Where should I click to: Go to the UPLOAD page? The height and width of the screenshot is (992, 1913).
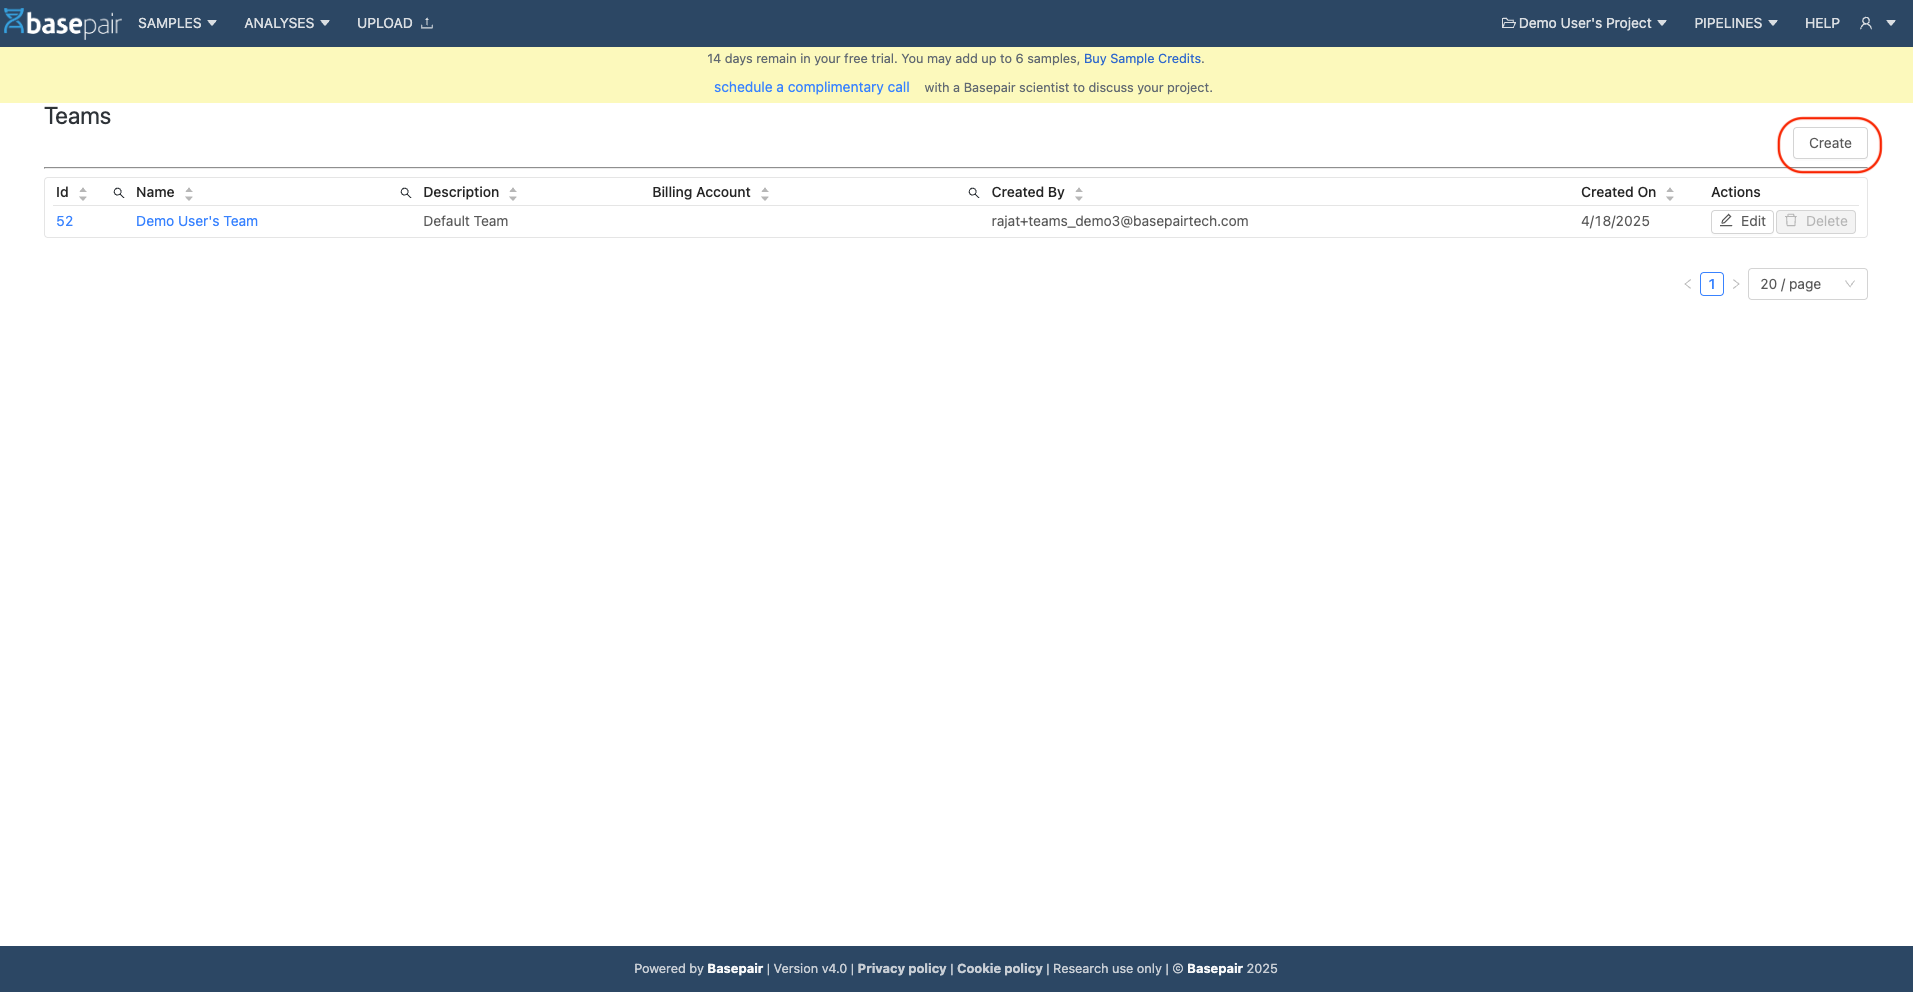[x=394, y=23]
